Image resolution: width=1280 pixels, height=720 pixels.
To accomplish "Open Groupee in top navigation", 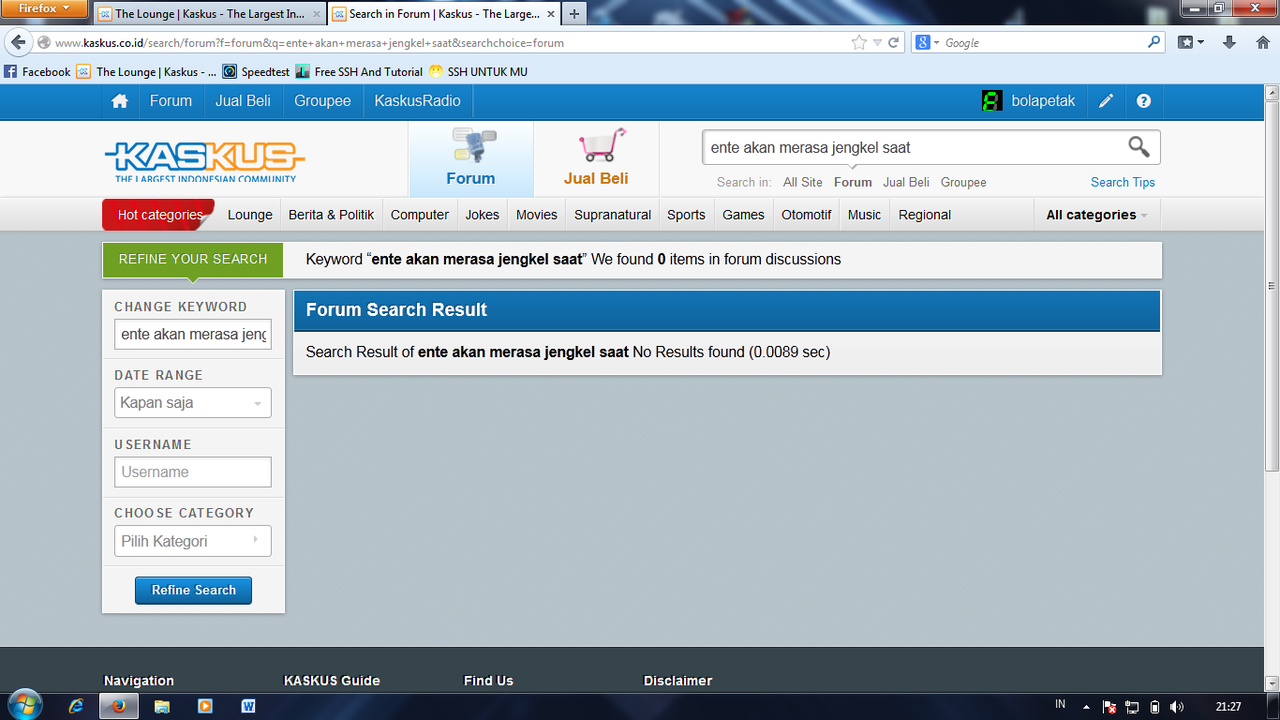I will pos(322,101).
